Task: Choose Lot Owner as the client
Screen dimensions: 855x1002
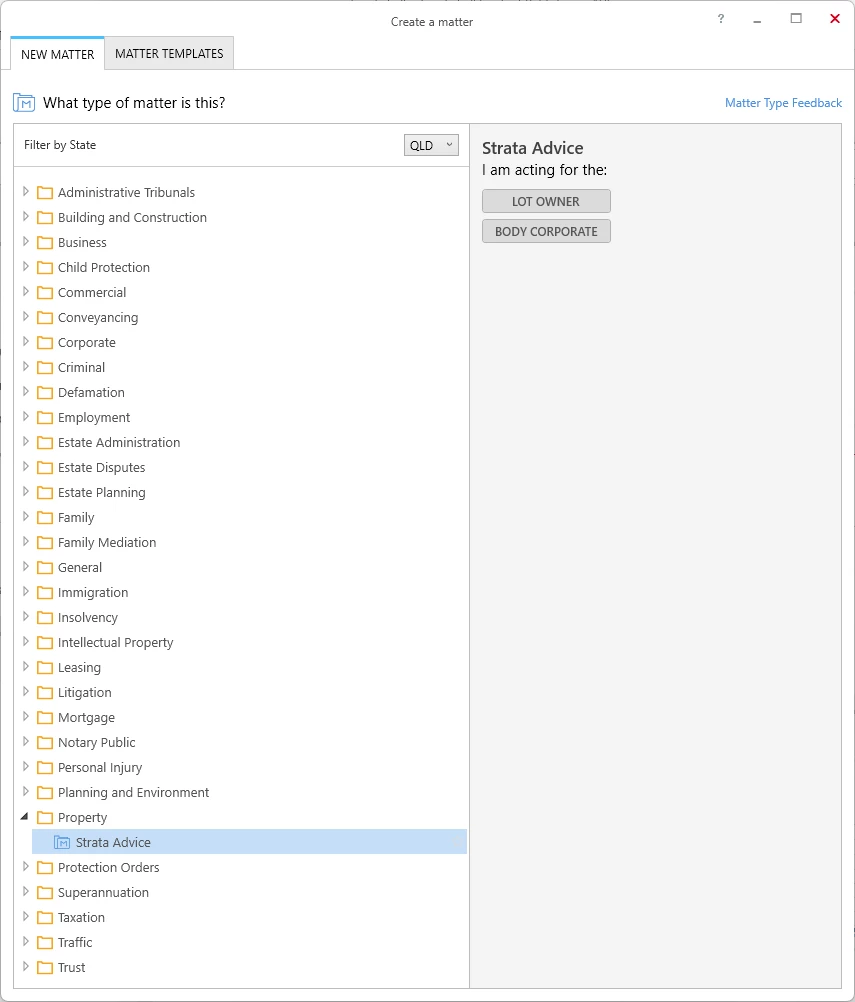Action: (x=546, y=201)
